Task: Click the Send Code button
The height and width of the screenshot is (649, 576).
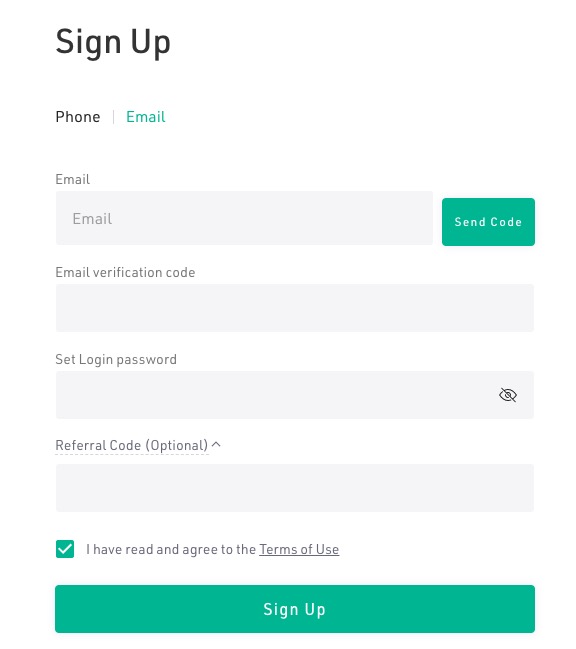Action: [488, 222]
